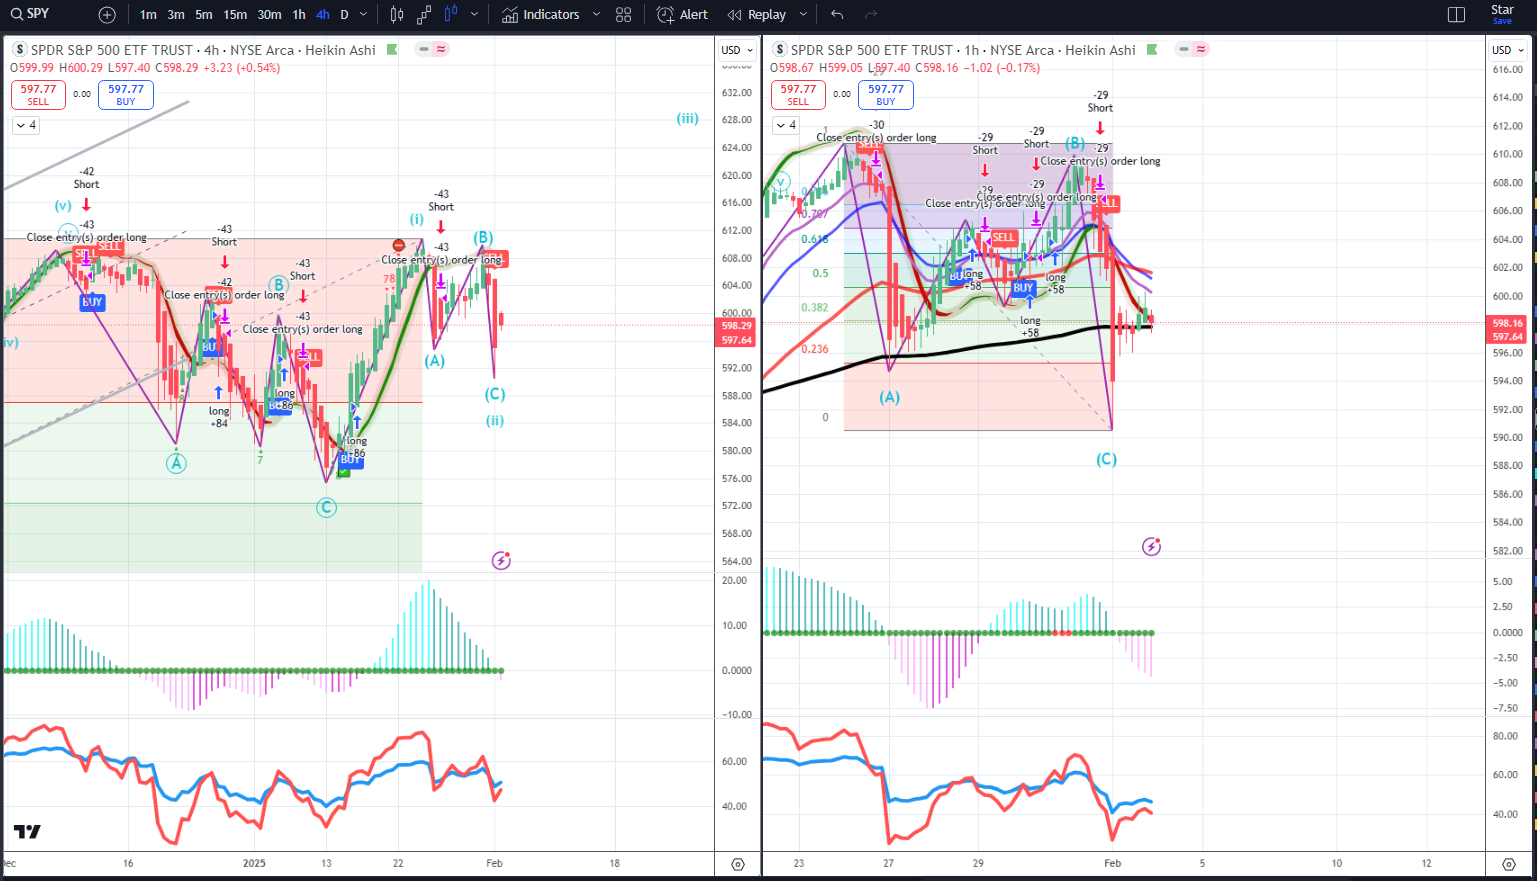Open USD currency dropdown on 4h chart
This screenshot has width=1537, height=881.
tap(738, 50)
